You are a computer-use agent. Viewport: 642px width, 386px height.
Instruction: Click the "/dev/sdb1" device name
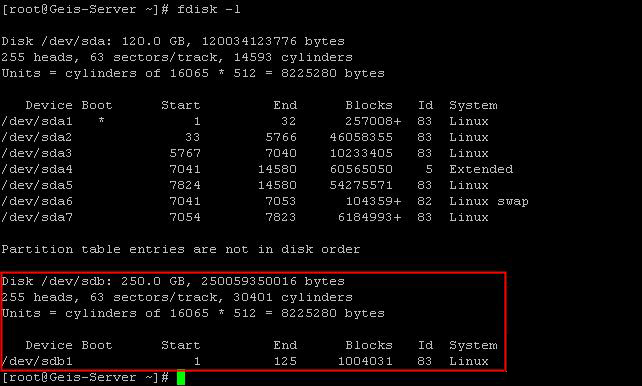[37, 361]
